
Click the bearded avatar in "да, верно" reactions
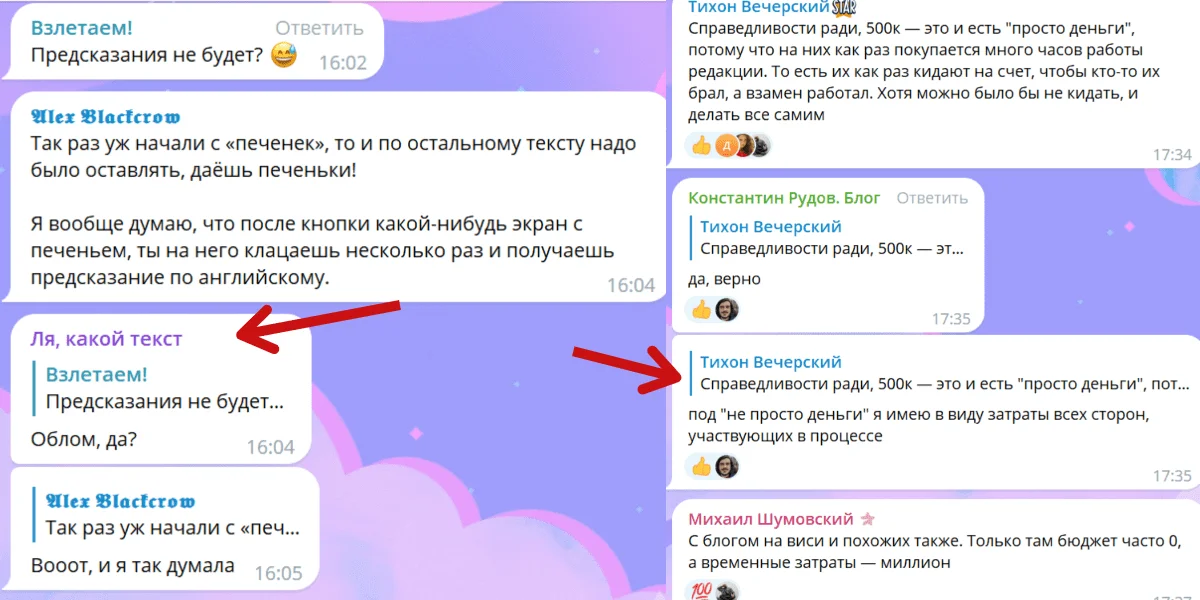[727, 310]
